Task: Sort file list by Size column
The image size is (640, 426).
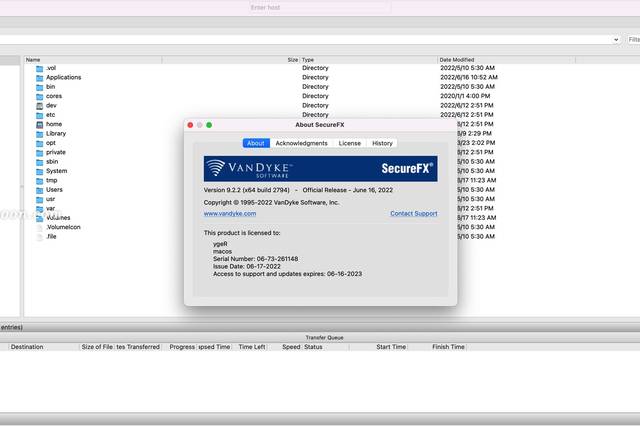Action: click(x=231, y=60)
